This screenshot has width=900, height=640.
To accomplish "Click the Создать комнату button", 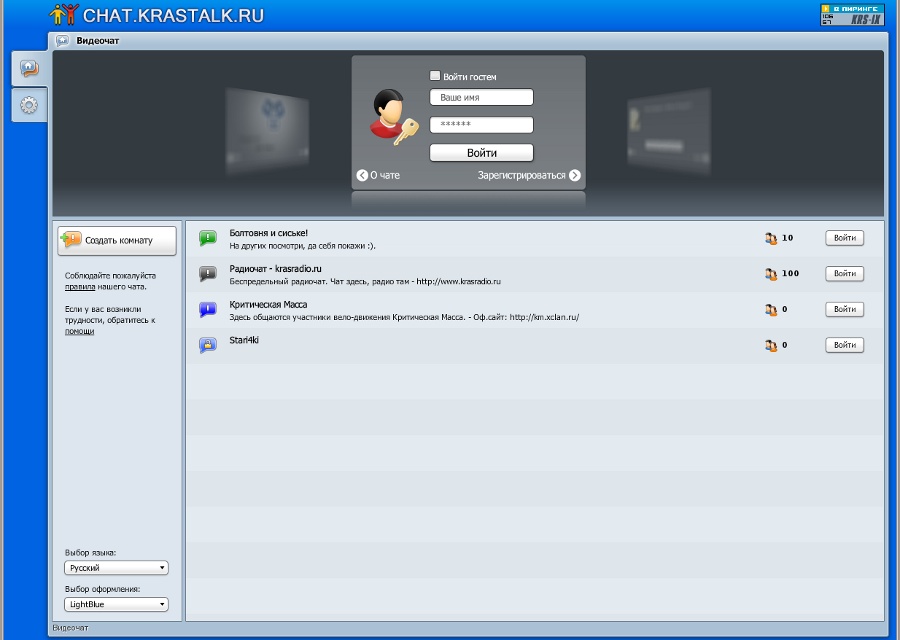I will pyautogui.click(x=117, y=240).
